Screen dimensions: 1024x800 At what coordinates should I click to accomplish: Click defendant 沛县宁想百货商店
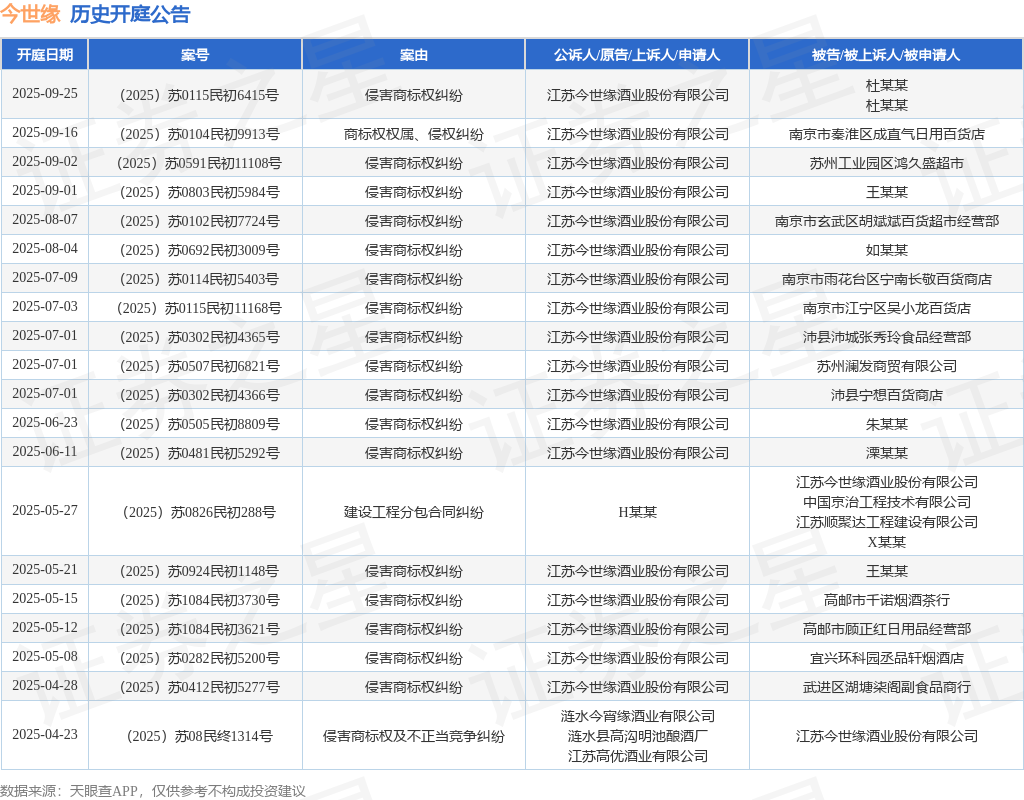[886, 396]
